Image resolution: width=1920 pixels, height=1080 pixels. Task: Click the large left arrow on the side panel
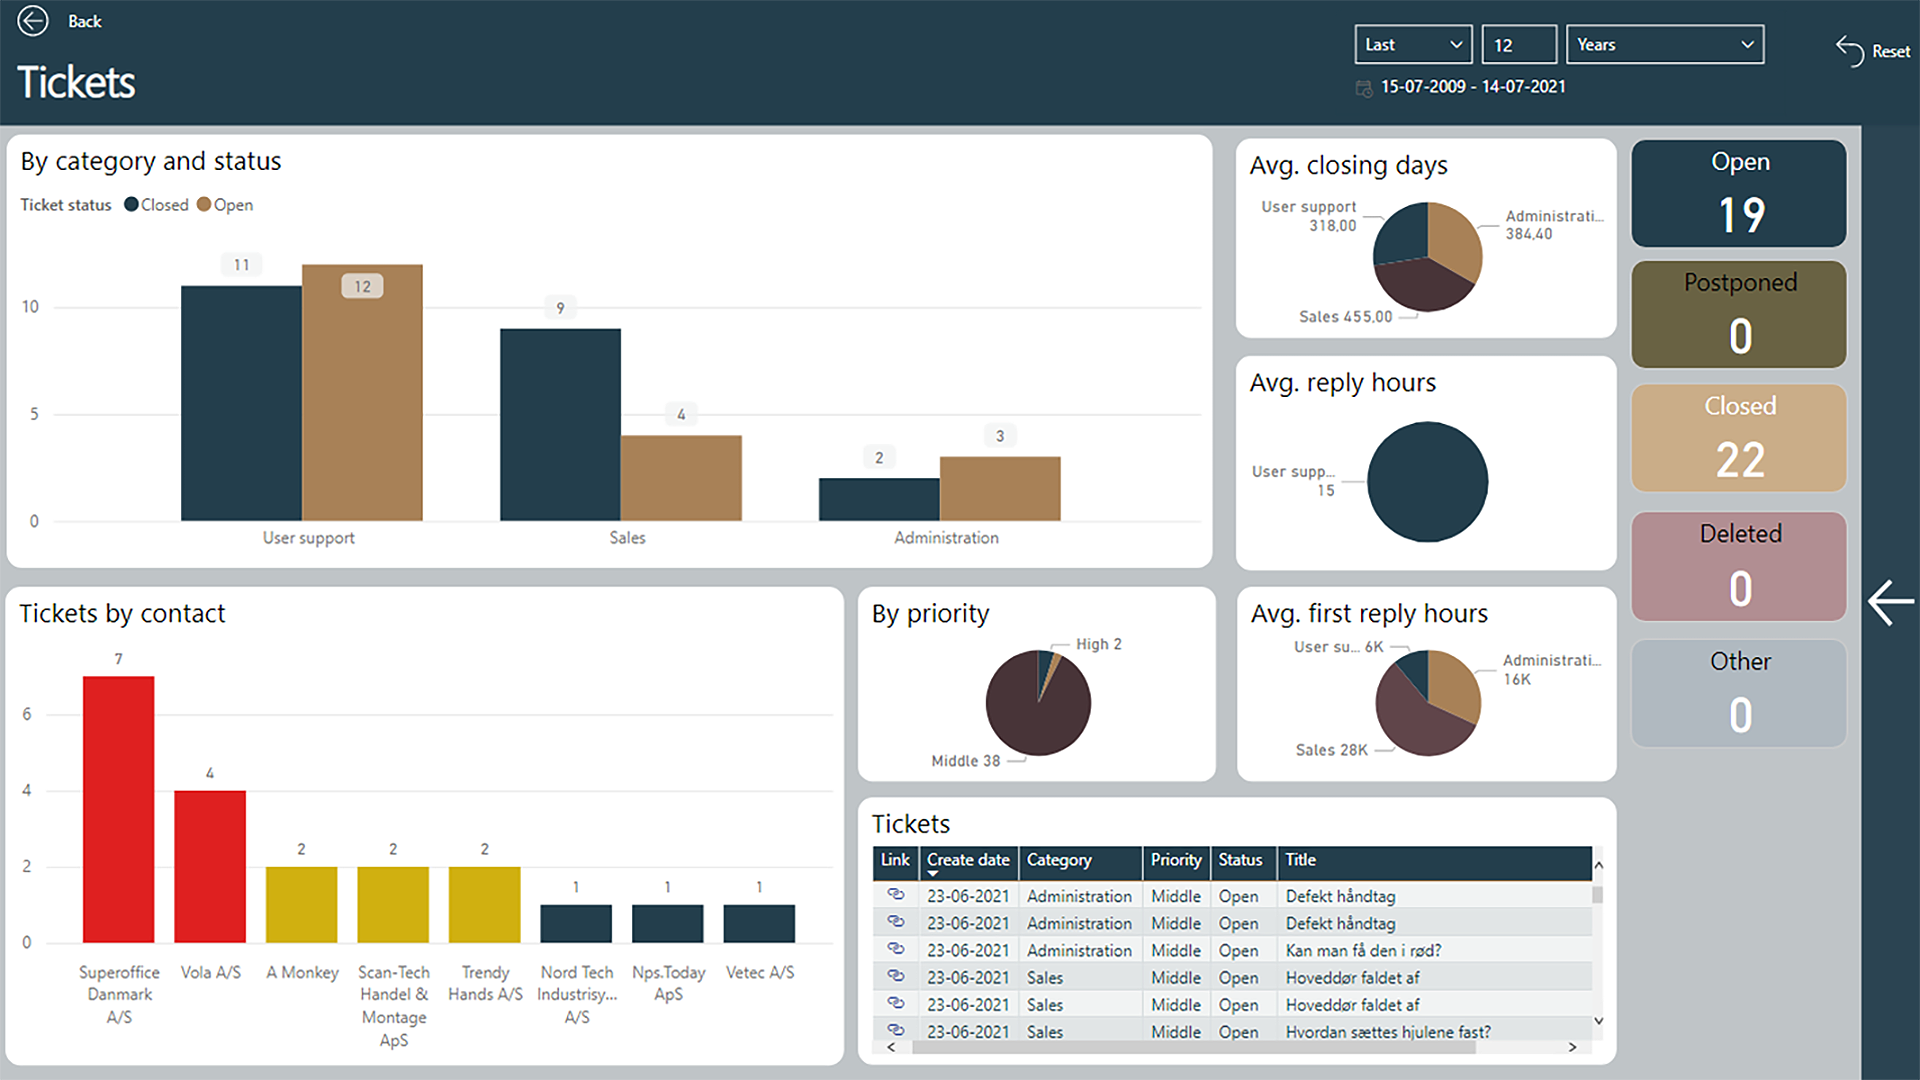pos(1890,603)
